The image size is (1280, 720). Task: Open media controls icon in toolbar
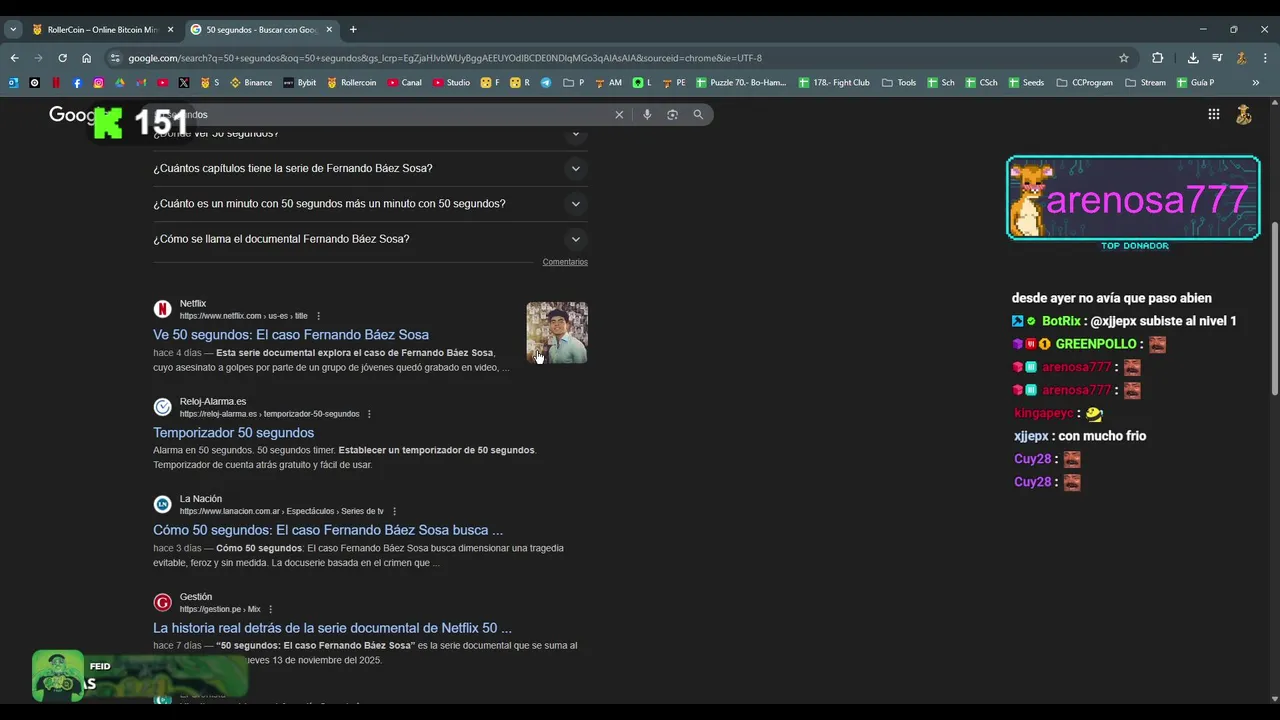[x=1217, y=58]
